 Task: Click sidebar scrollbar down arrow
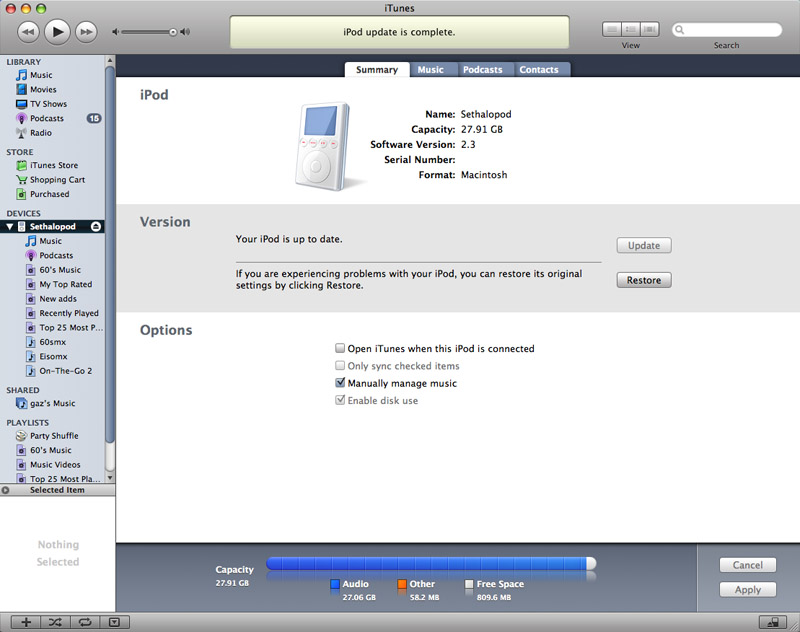pyautogui.click(x=110, y=478)
